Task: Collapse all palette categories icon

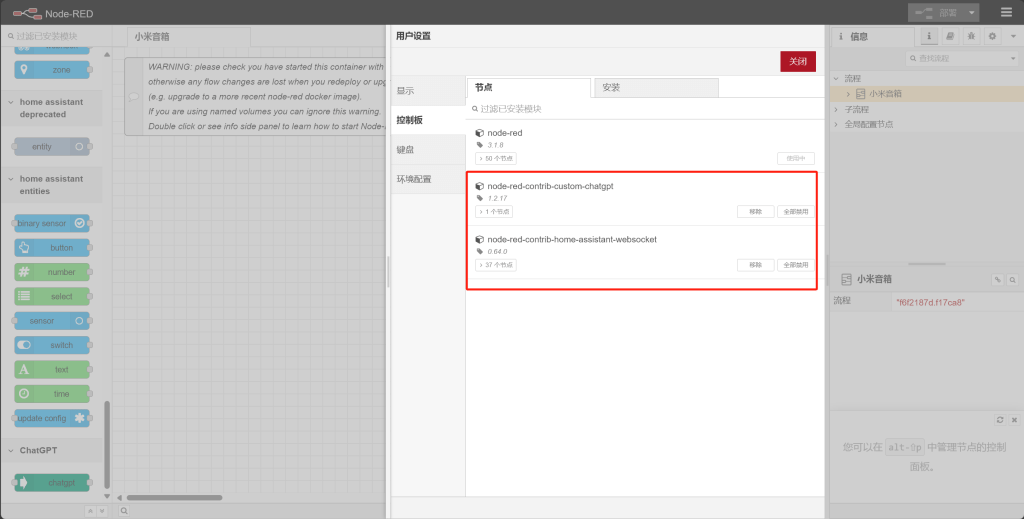Action: (91, 511)
